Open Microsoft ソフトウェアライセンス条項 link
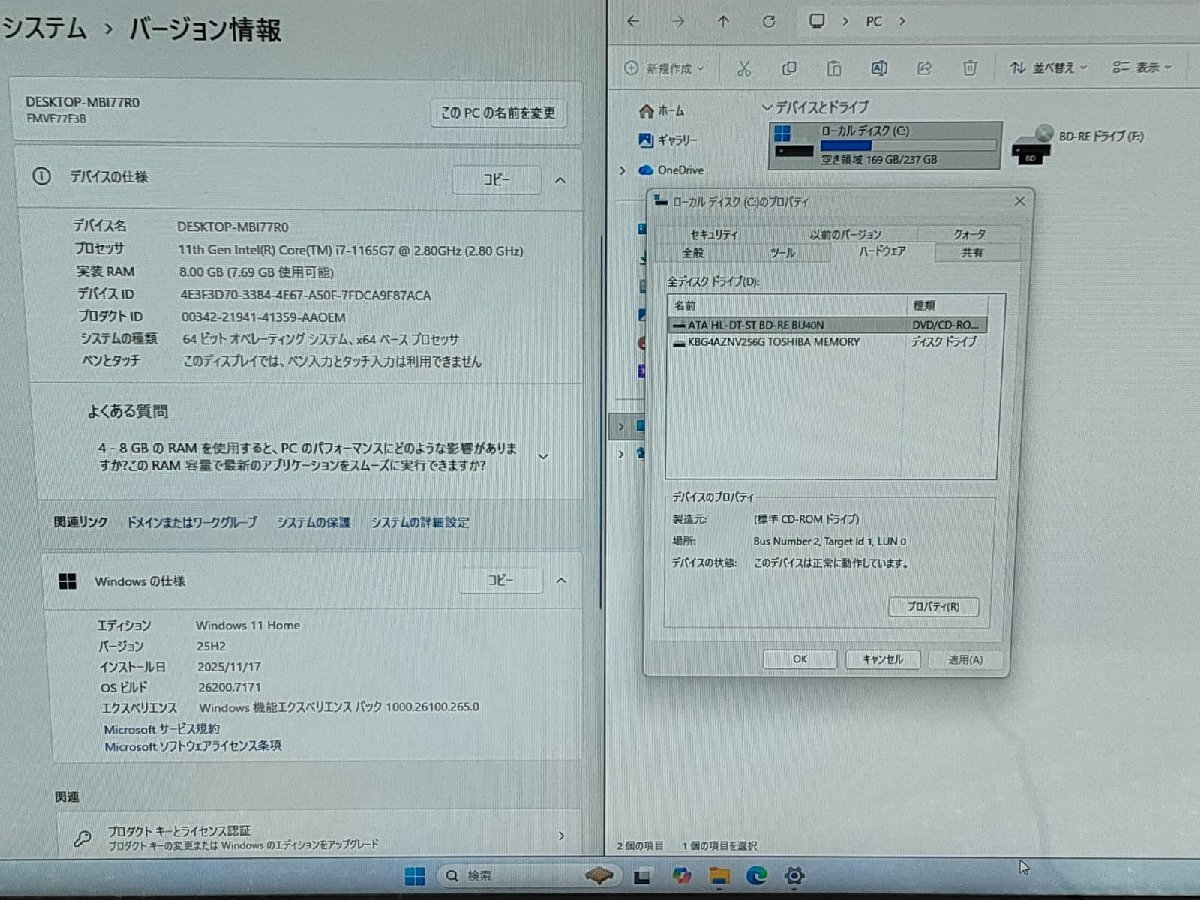This screenshot has height=900, width=1200. pyautogui.click(x=193, y=746)
